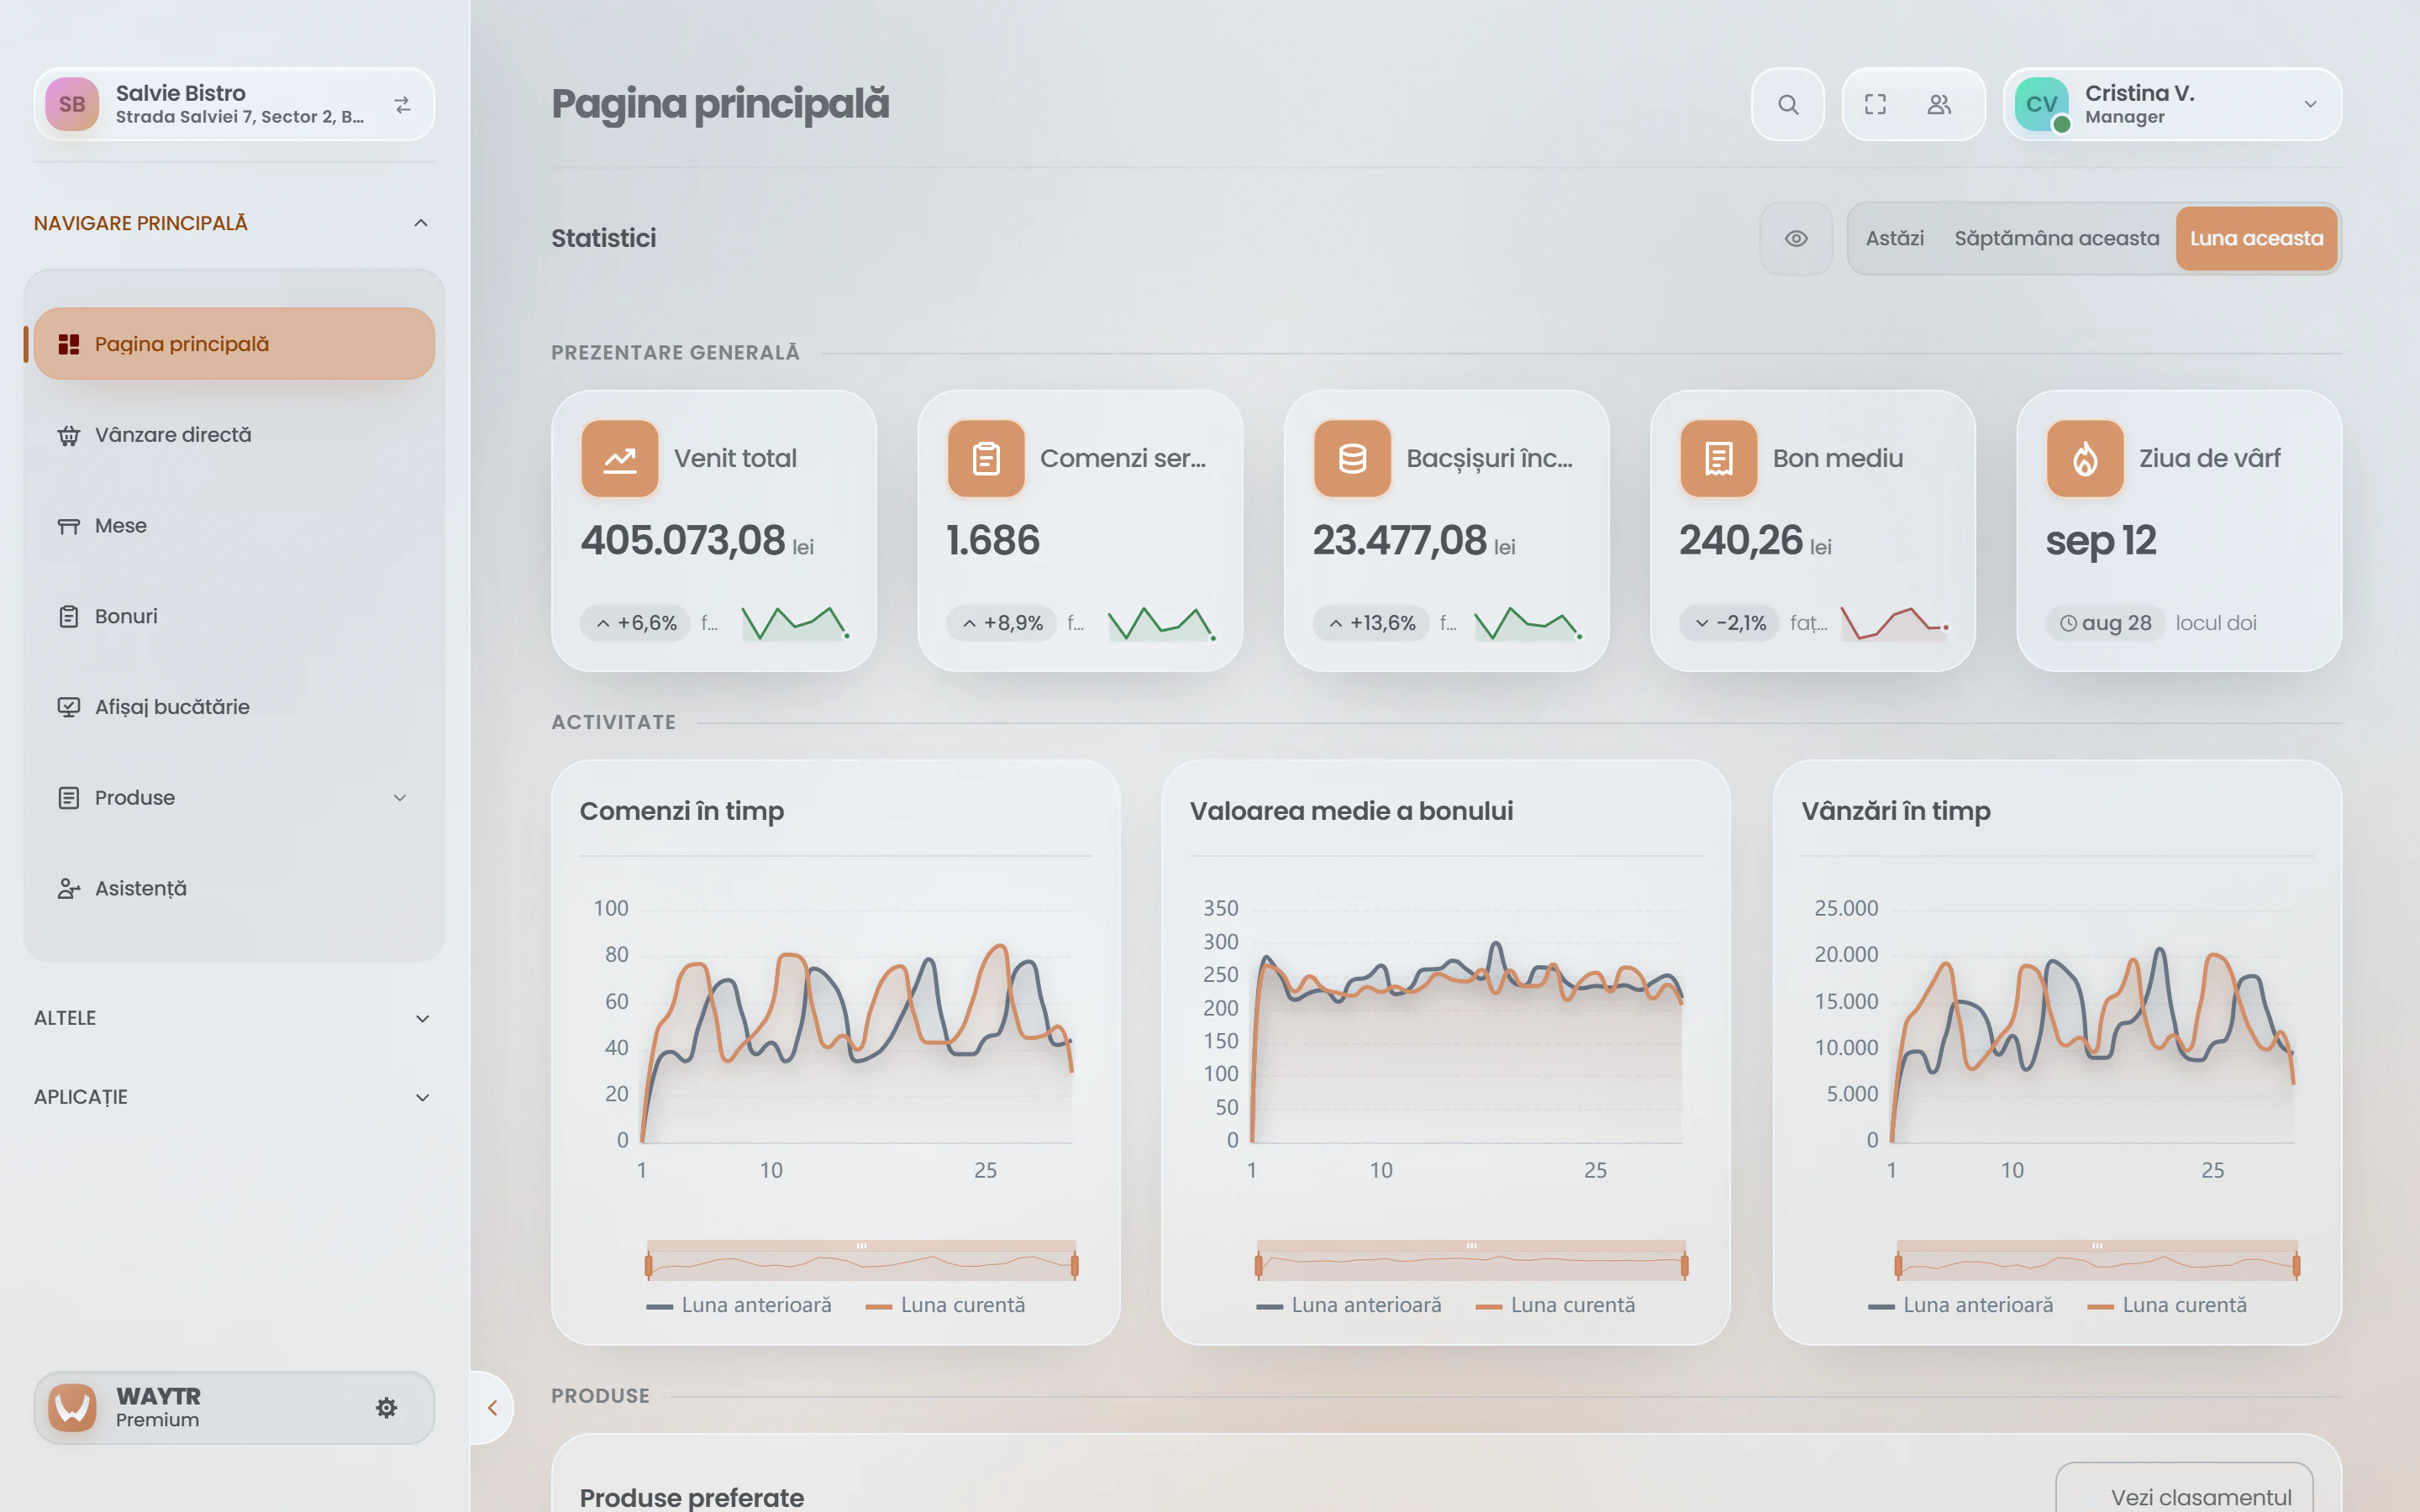
Task: Open the Bonuri menu item
Action: click(x=234, y=616)
